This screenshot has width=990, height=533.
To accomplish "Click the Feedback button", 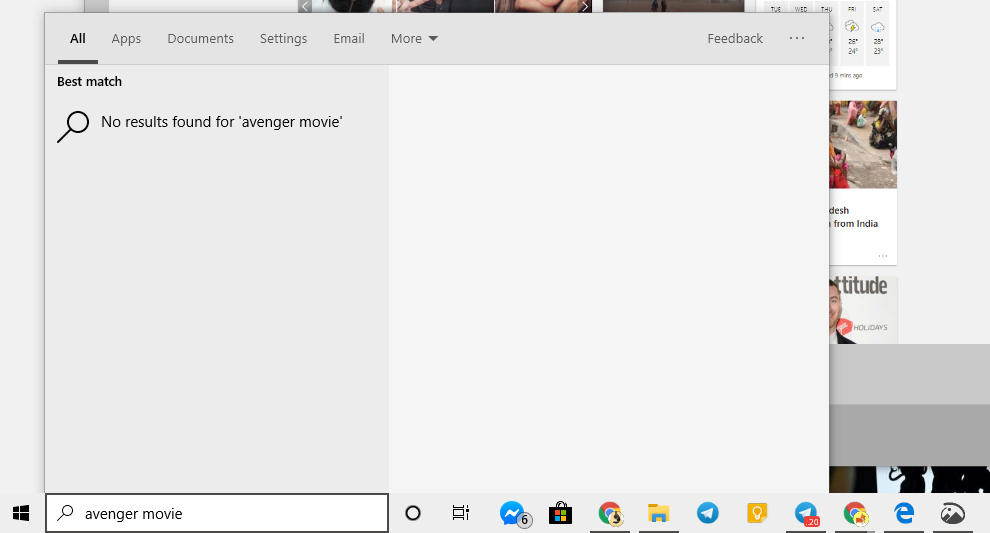I will pos(734,39).
